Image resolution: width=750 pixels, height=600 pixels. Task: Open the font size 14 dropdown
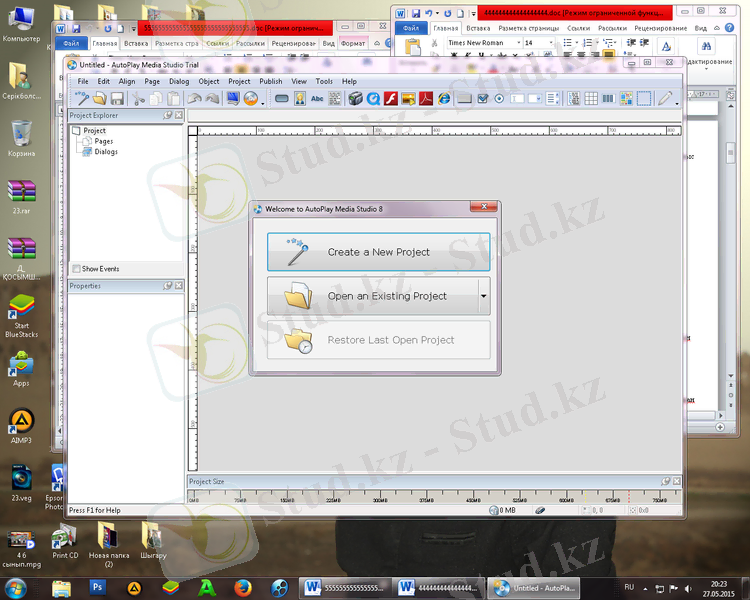pos(549,43)
